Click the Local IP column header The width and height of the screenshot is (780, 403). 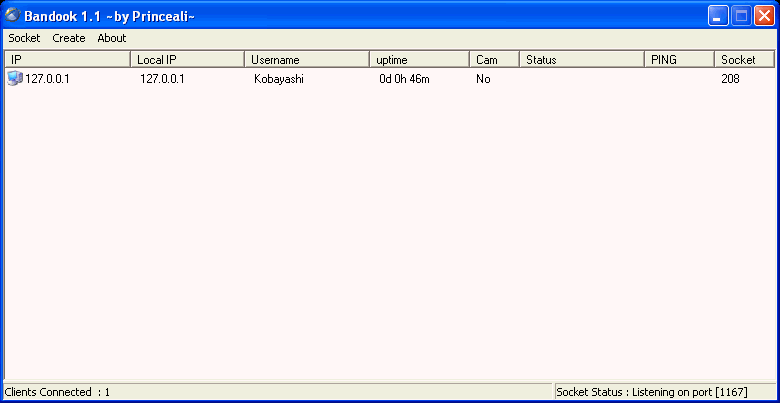(187, 60)
